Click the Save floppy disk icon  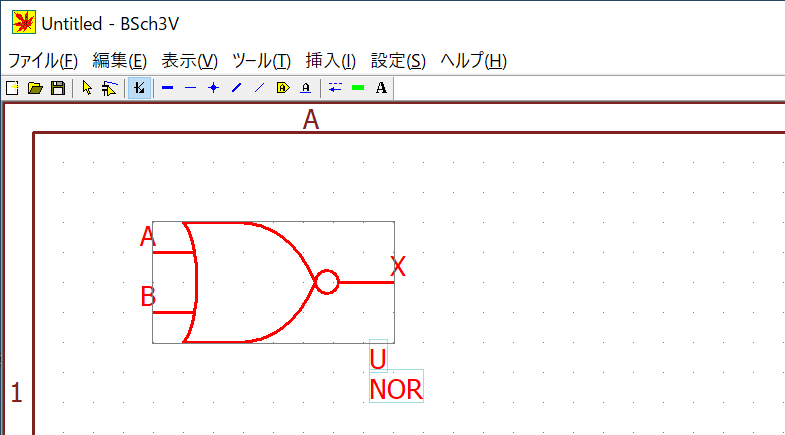pyautogui.click(x=58, y=88)
